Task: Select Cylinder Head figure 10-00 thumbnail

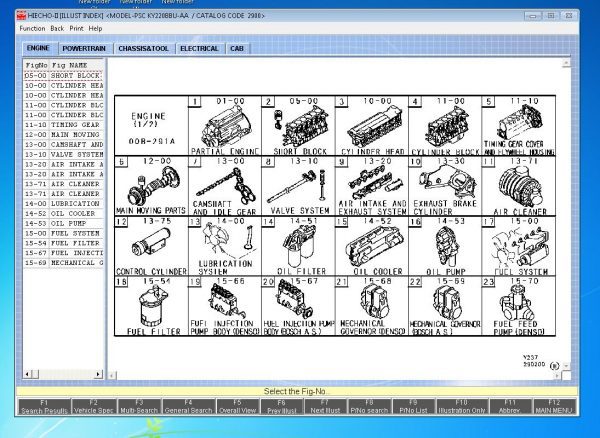Action: pyautogui.click(x=372, y=125)
